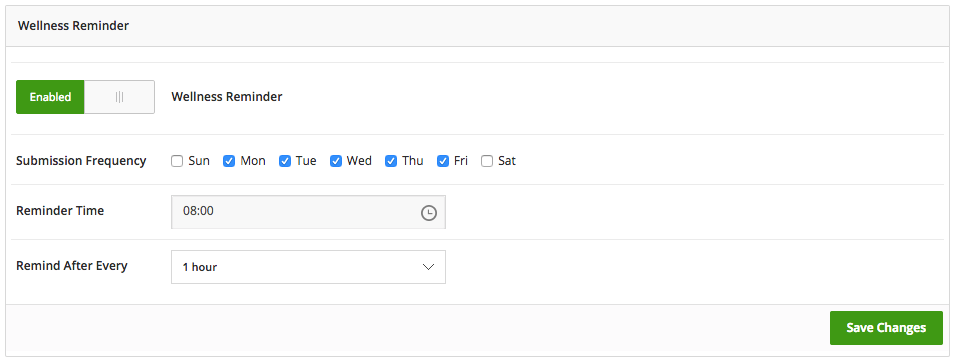Uncheck the Tue checkbox

[x=285, y=161]
